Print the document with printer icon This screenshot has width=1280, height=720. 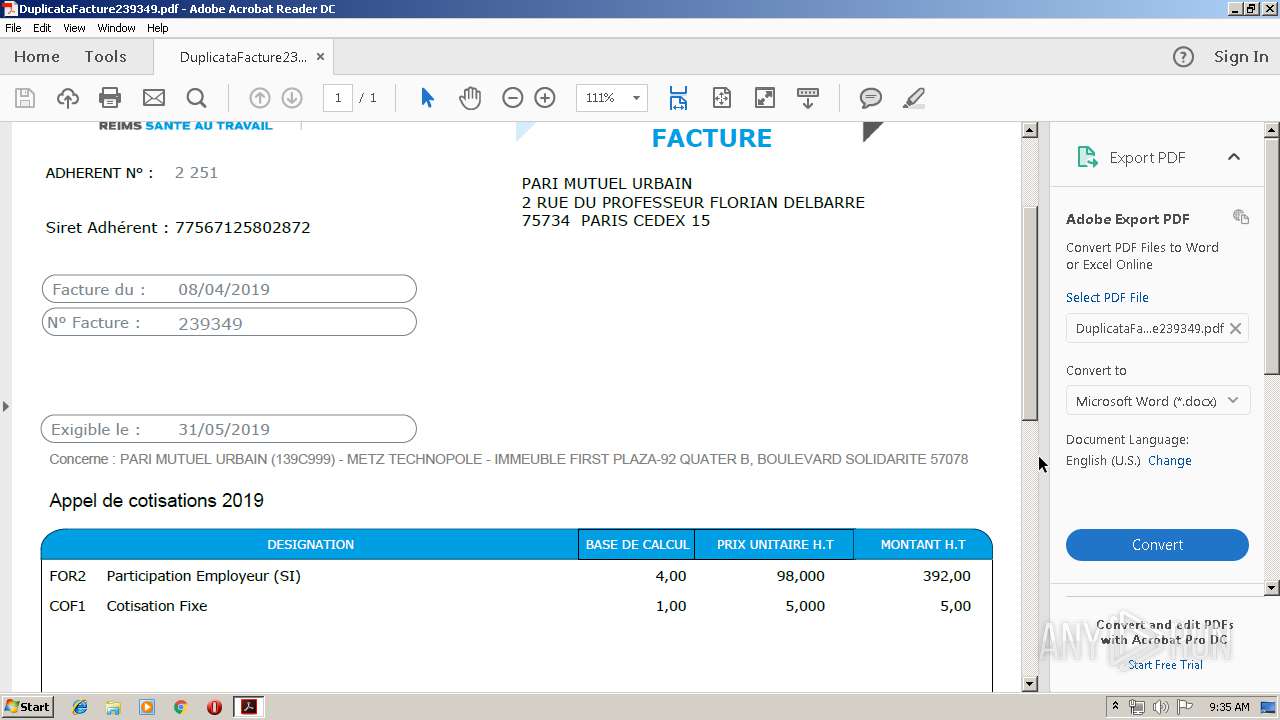(110, 98)
